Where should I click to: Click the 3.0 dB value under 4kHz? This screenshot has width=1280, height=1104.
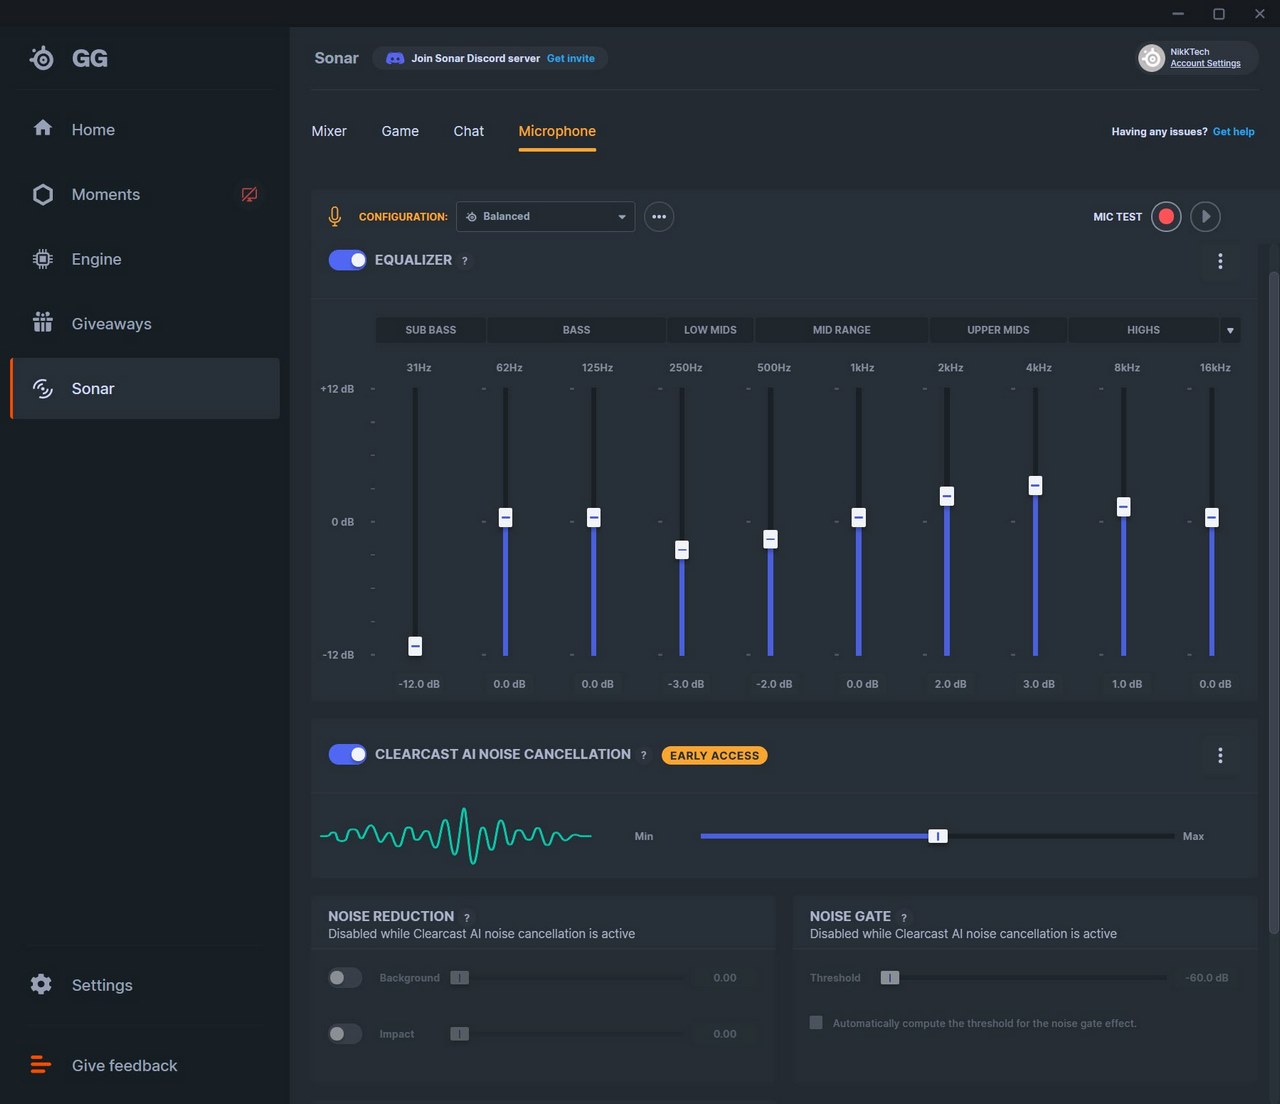[x=1039, y=684]
